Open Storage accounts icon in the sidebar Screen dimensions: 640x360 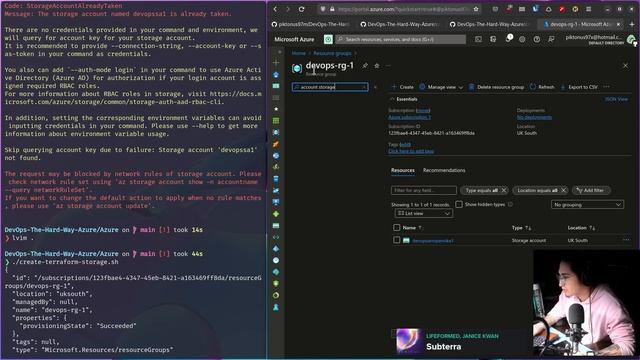point(276,225)
